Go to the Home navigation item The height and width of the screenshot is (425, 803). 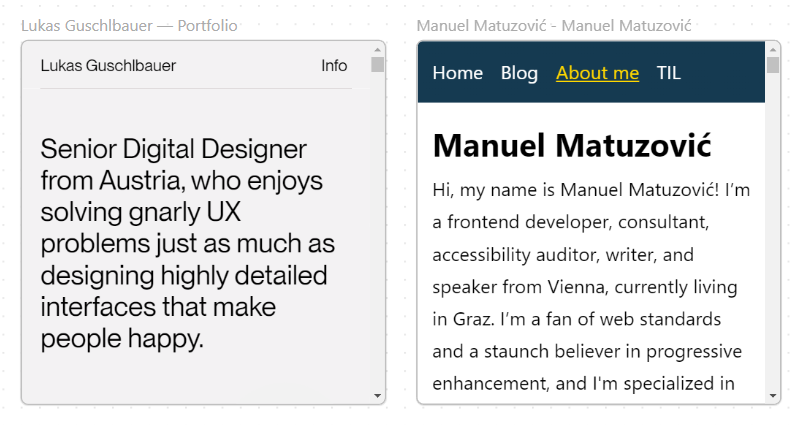457,73
